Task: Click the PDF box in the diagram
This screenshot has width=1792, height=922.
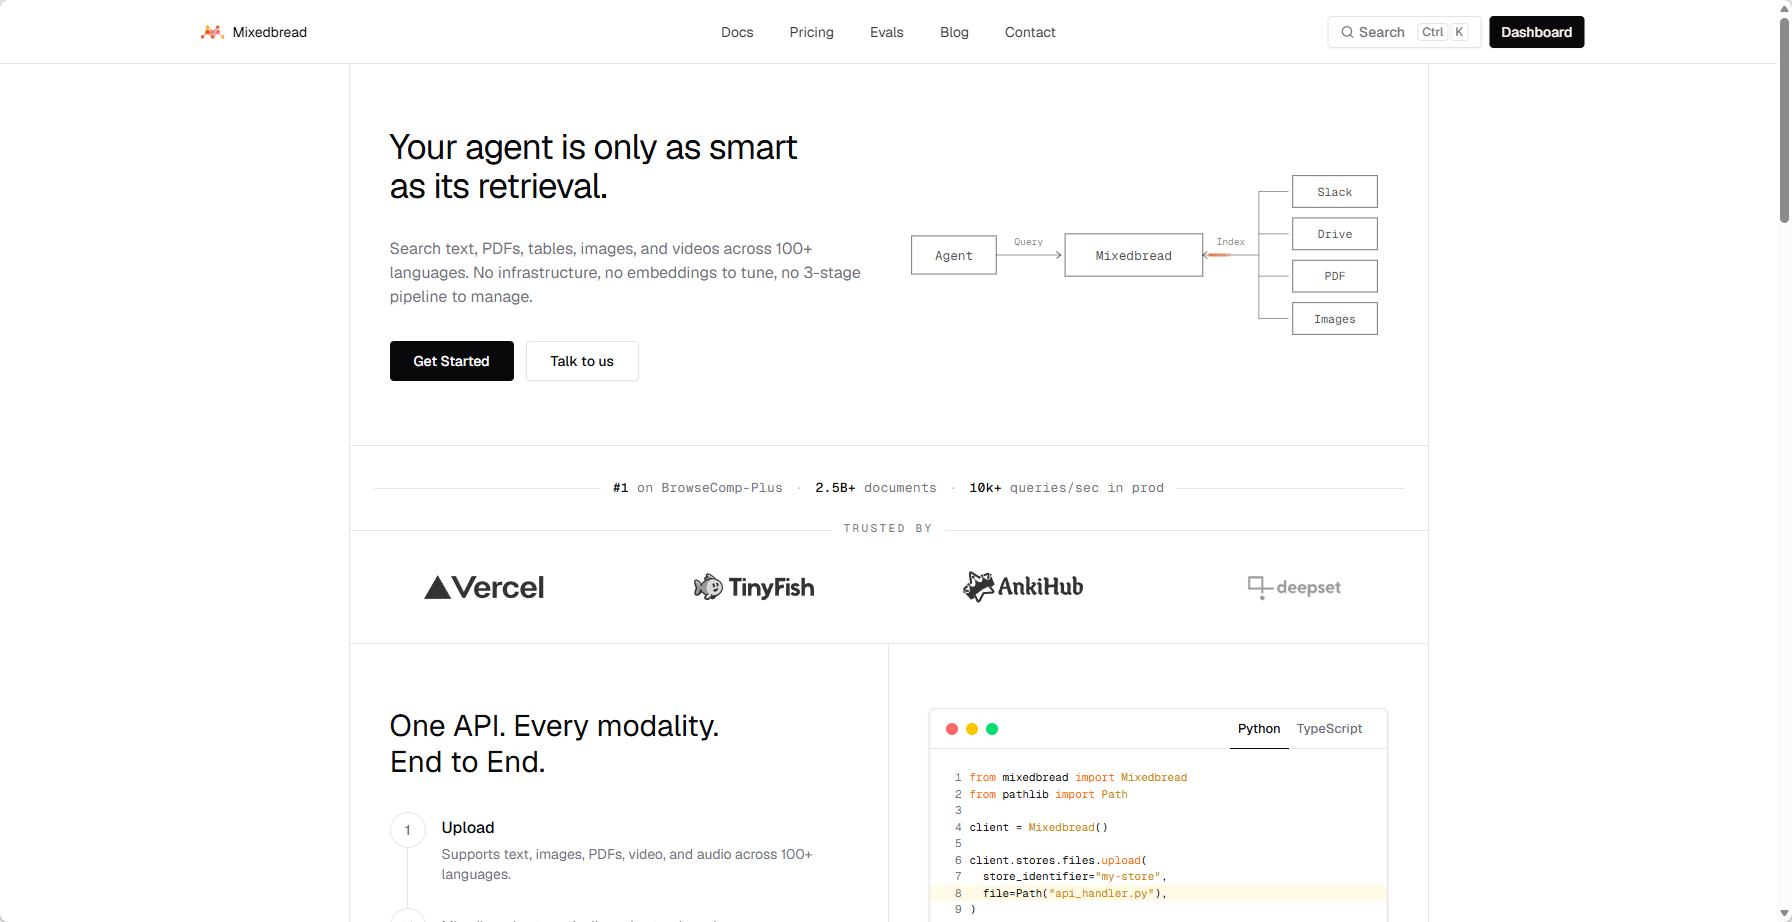Action: pyautogui.click(x=1335, y=276)
